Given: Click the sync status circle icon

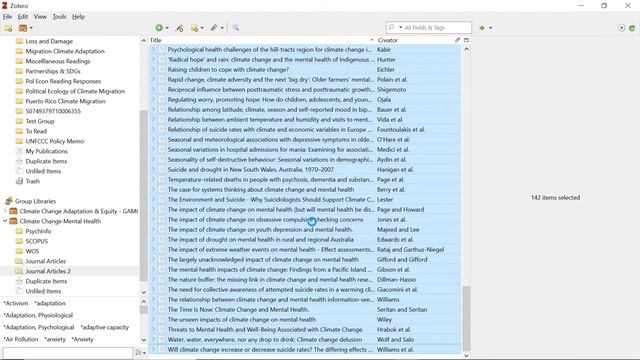Looking at the screenshot, I should click(621, 28).
